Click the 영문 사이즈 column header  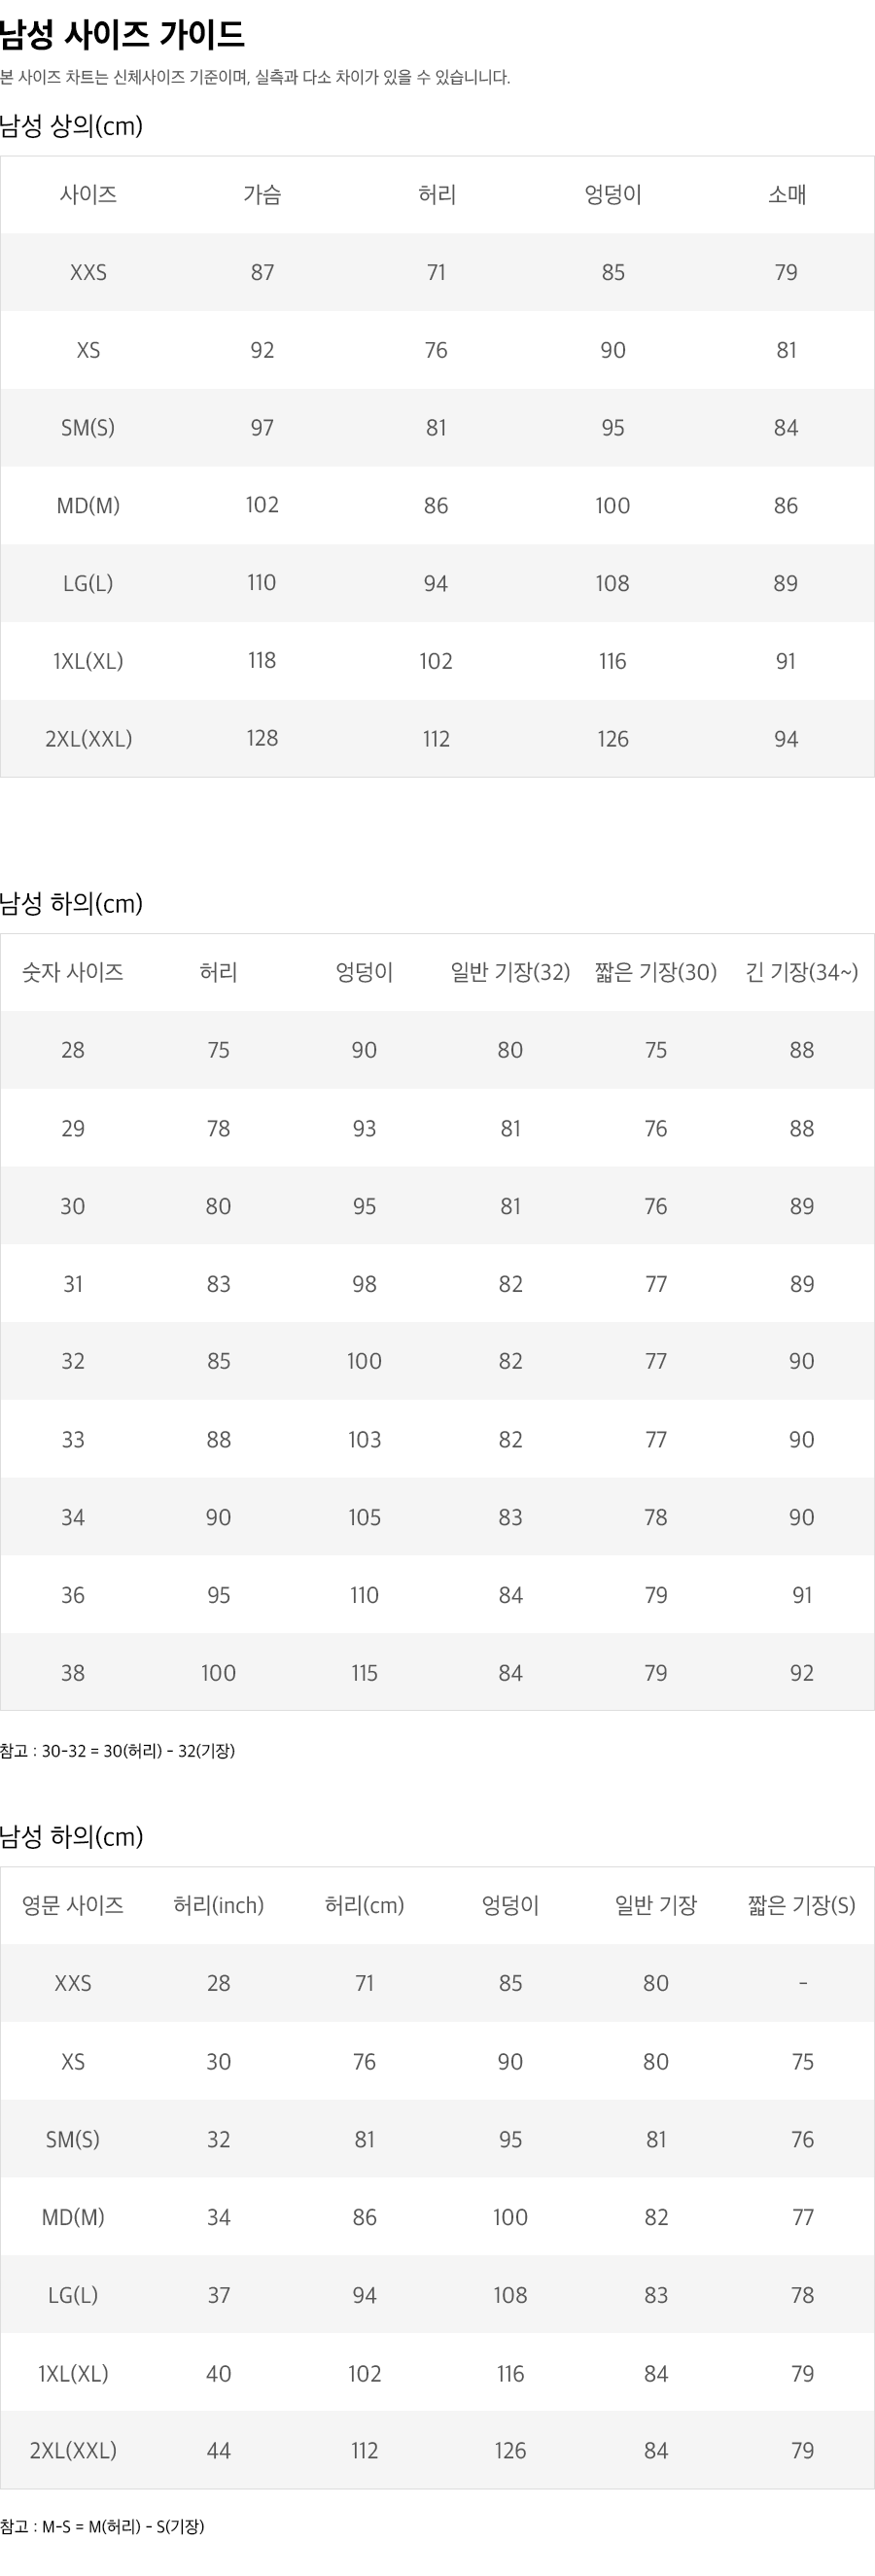(x=73, y=1905)
